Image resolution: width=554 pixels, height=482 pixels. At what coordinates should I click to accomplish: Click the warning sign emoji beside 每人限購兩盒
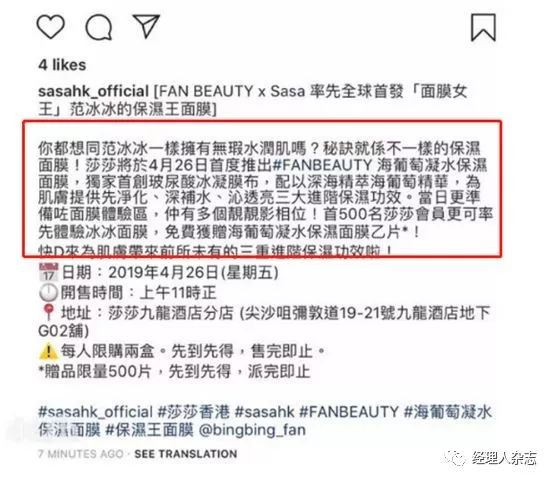(48, 351)
